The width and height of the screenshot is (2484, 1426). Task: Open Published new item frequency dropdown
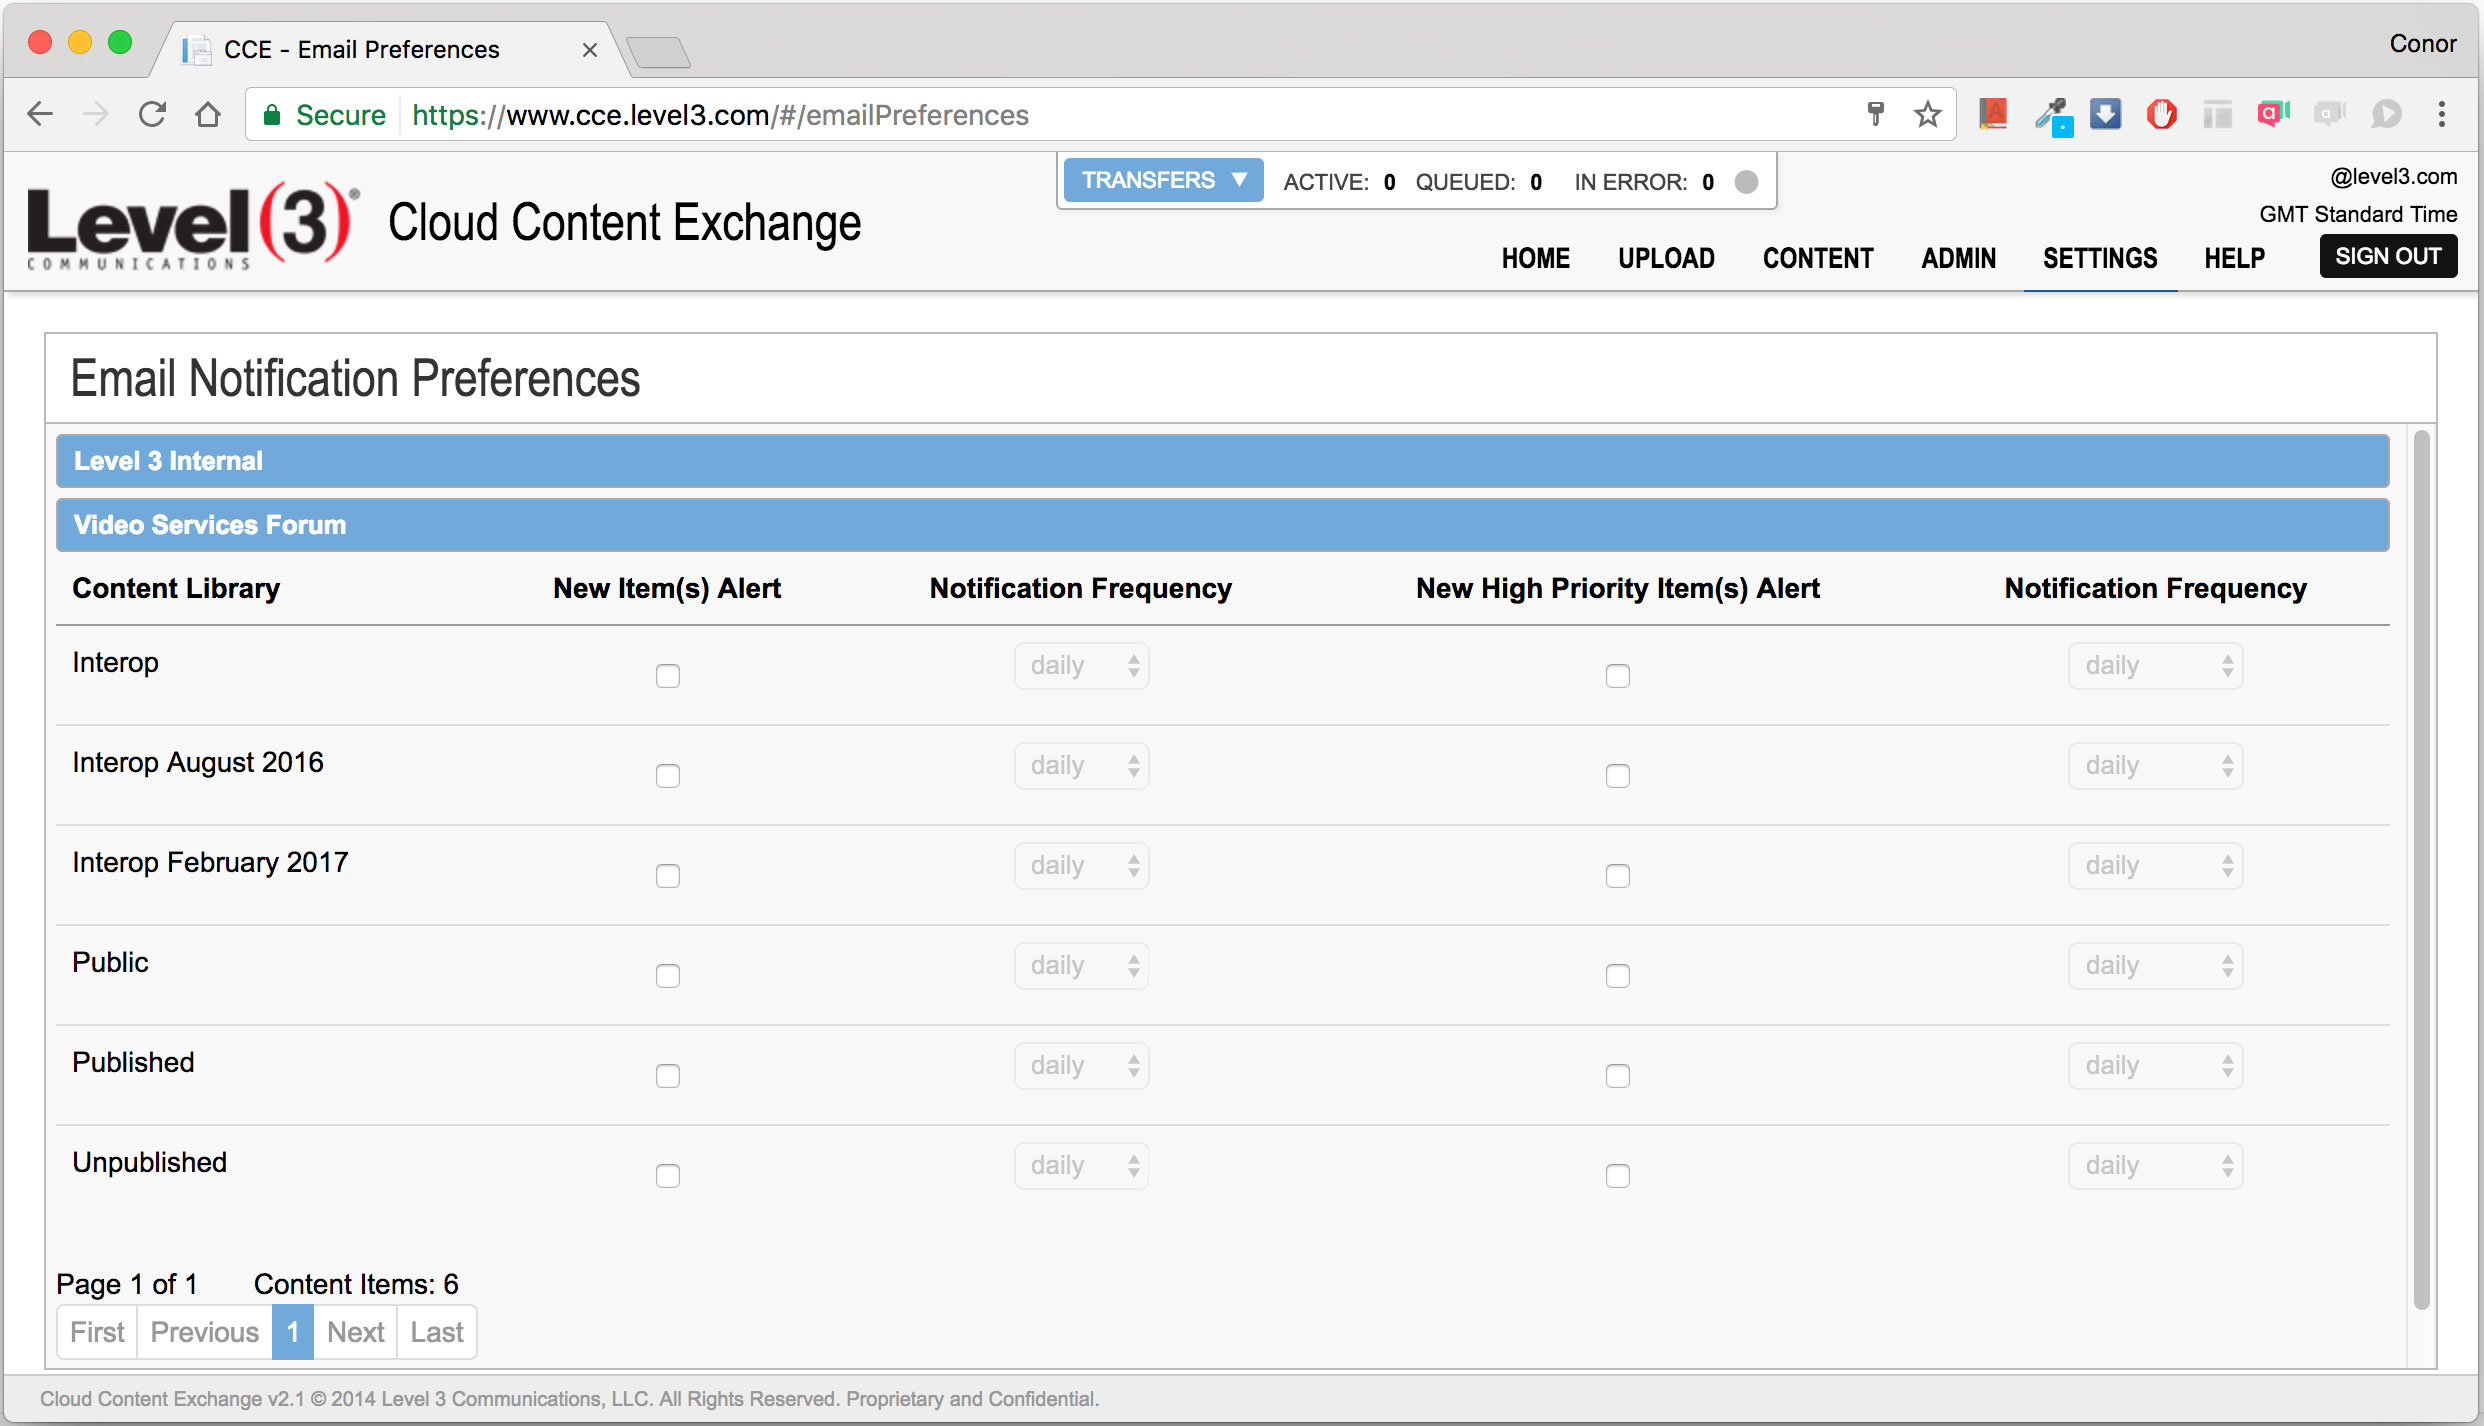click(1082, 1066)
